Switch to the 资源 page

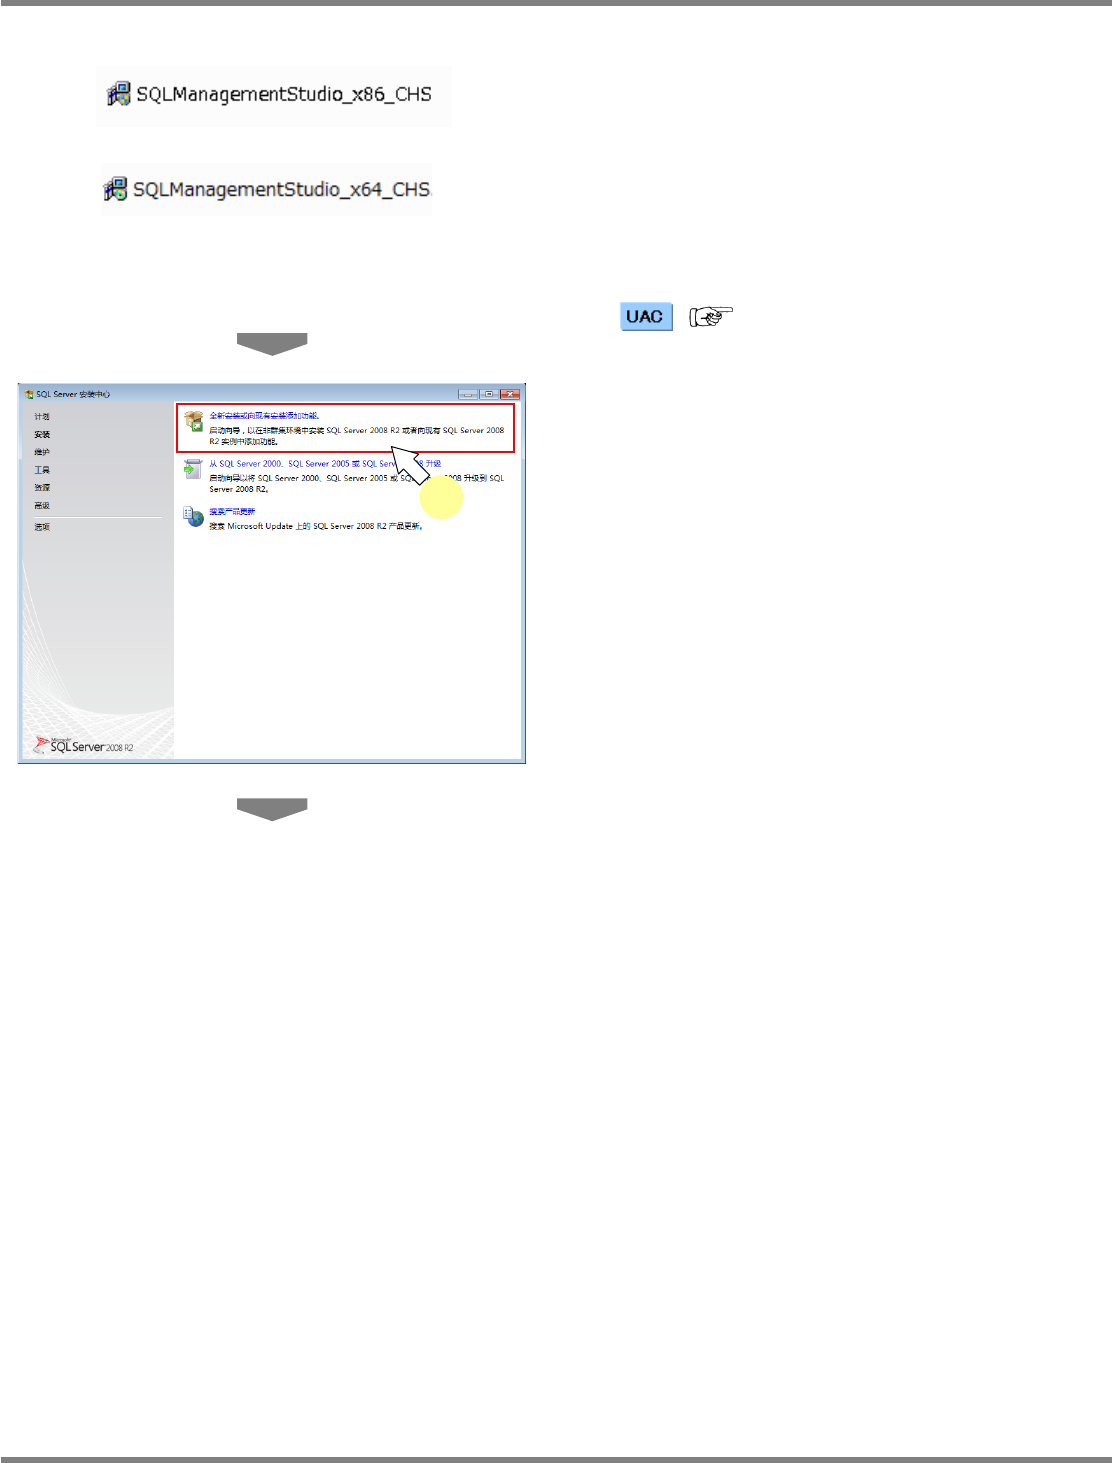point(42,488)
